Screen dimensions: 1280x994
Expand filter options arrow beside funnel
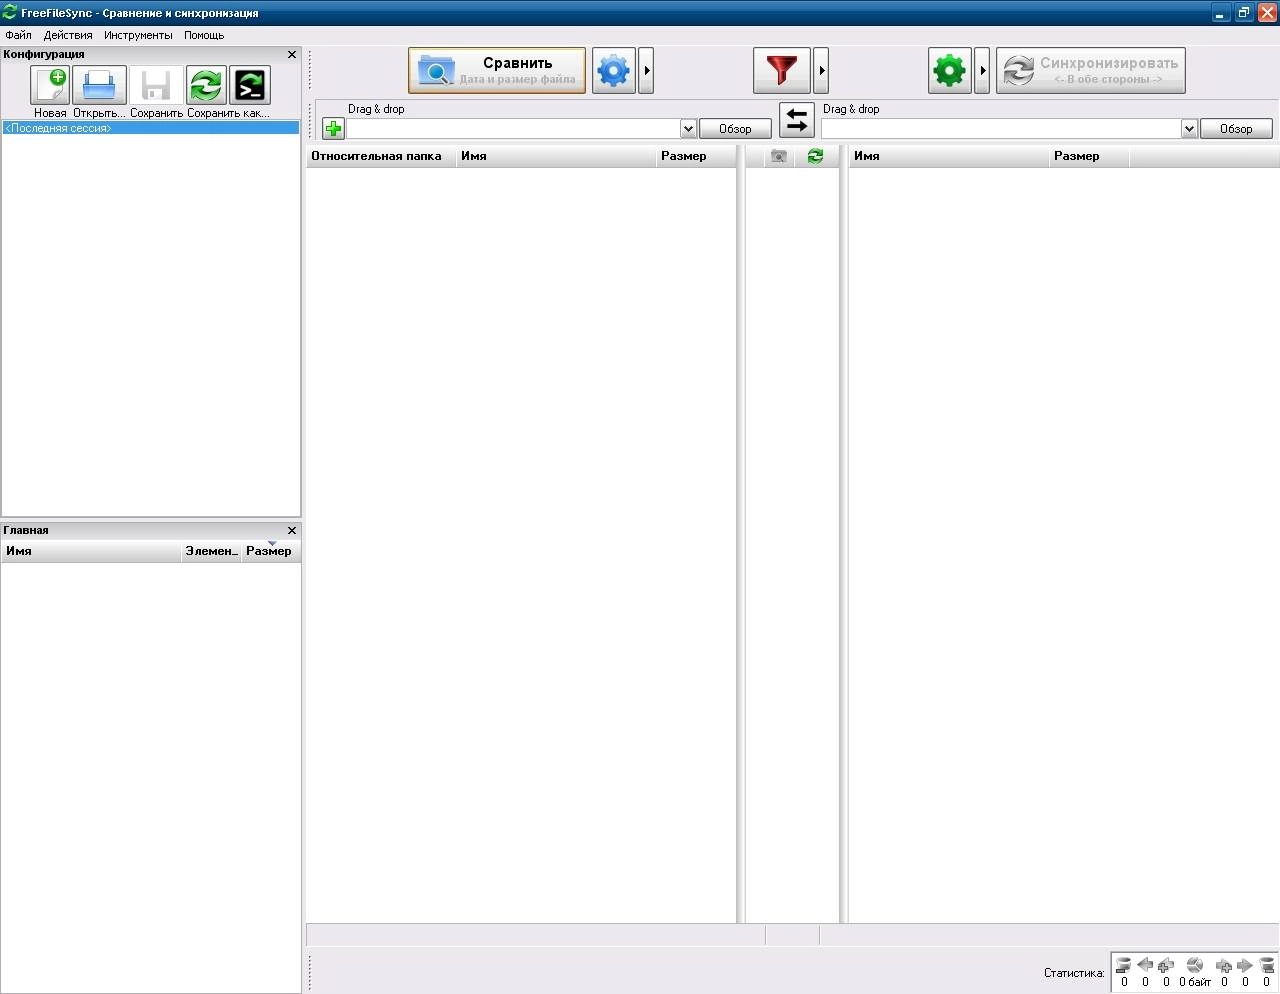pos(821,71)
